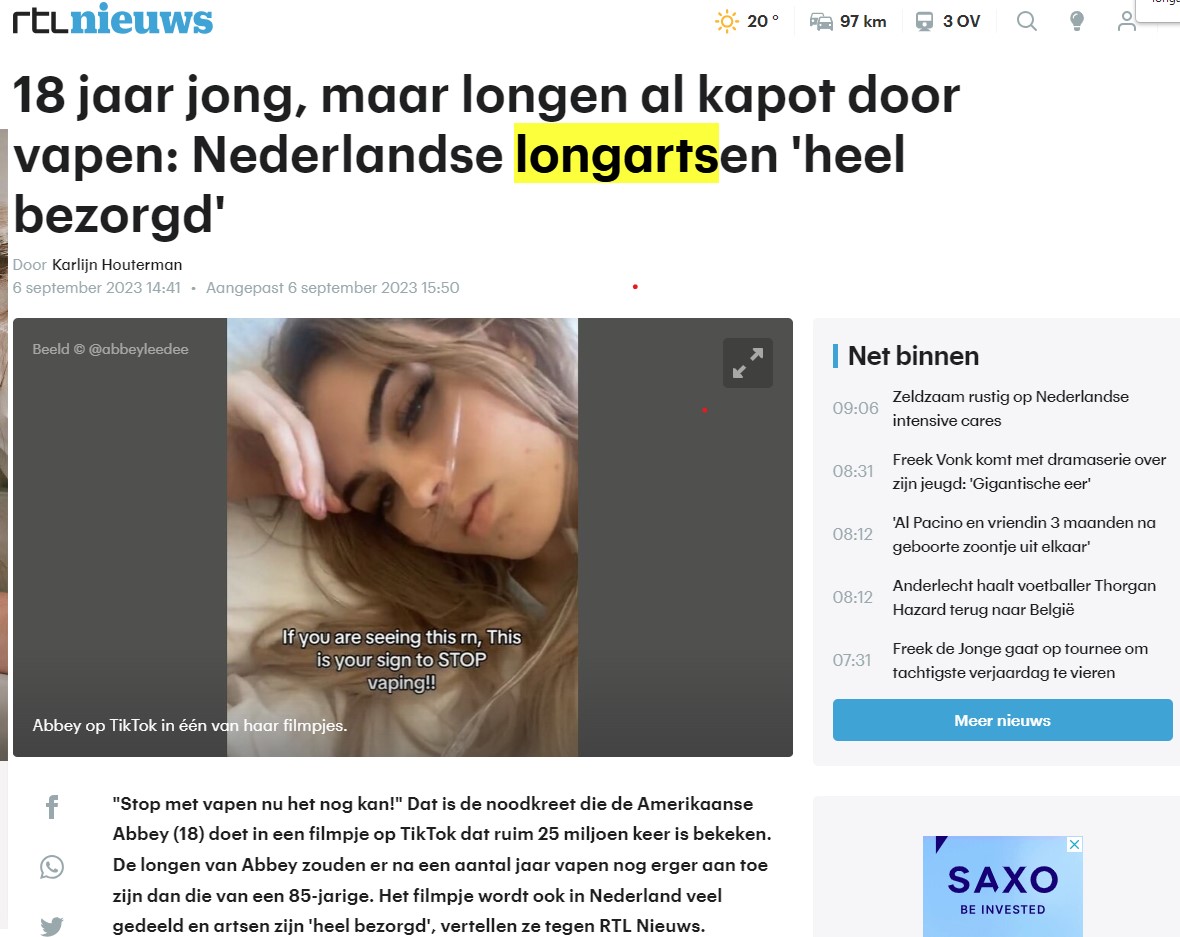
Task: Open the Al Pacino en vriendin story
Action: click(1023, 534)
